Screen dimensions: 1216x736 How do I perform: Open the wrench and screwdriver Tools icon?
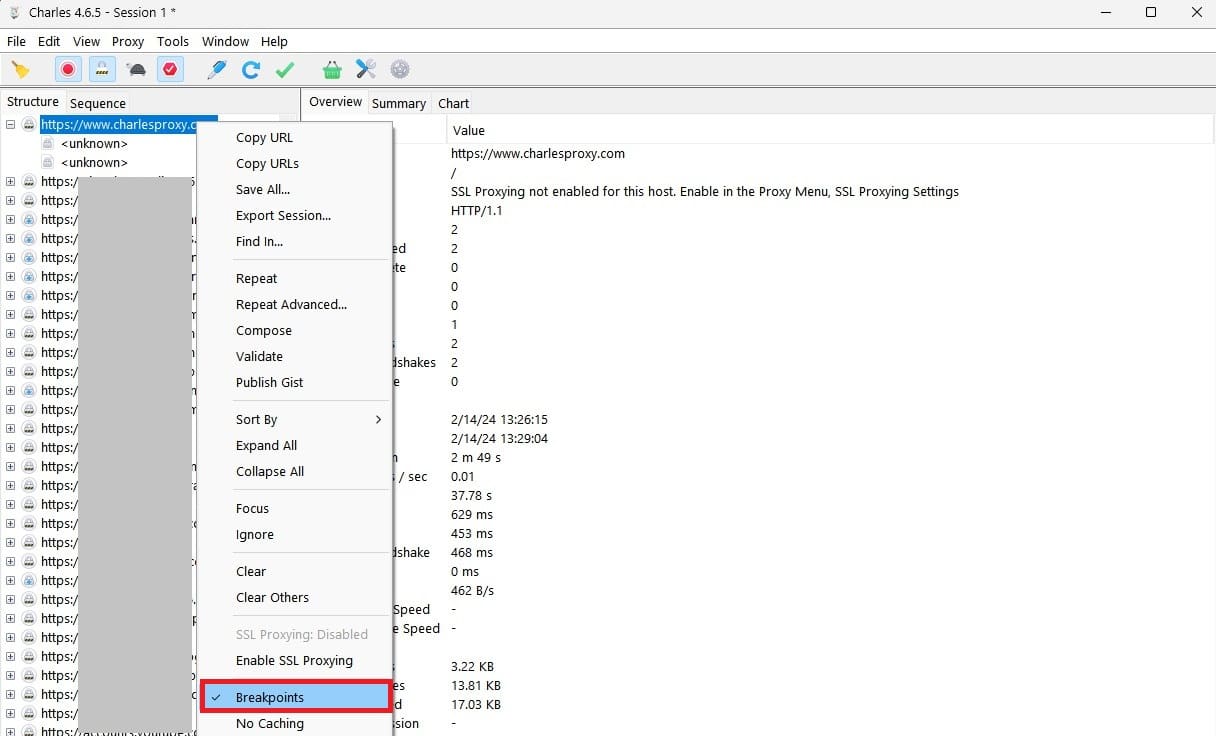click(x=366, y=69)
